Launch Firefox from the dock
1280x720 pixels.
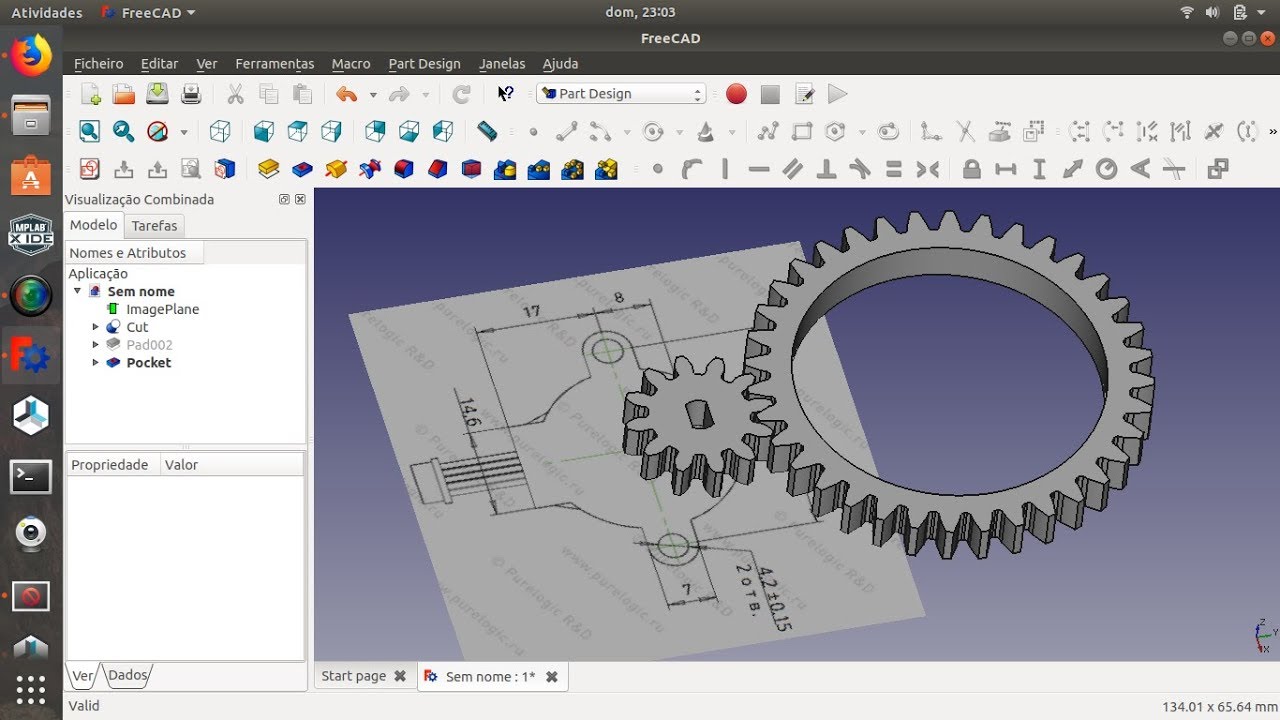tap(31, 56)
